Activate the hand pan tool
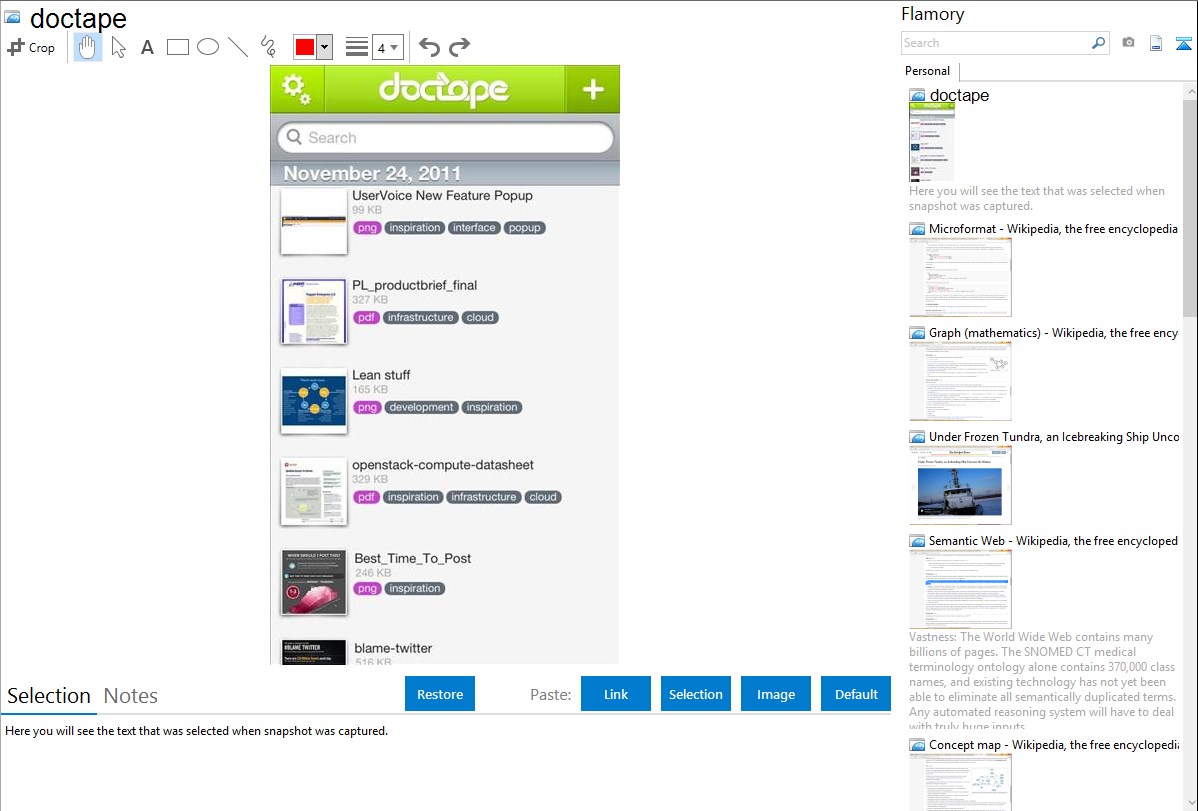The height and width of the screenshot is (811, 1198). pos(87,47)
